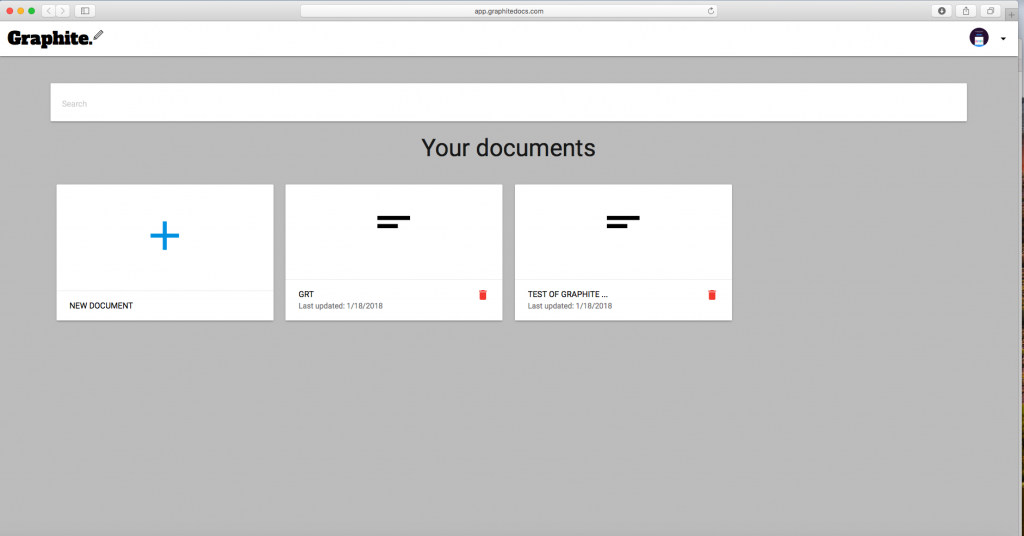Image resolution: width=1024 pixels, height=536 pixels.
Task: Delete the GRT document with trash icon
Action: [x=483, y=295]
